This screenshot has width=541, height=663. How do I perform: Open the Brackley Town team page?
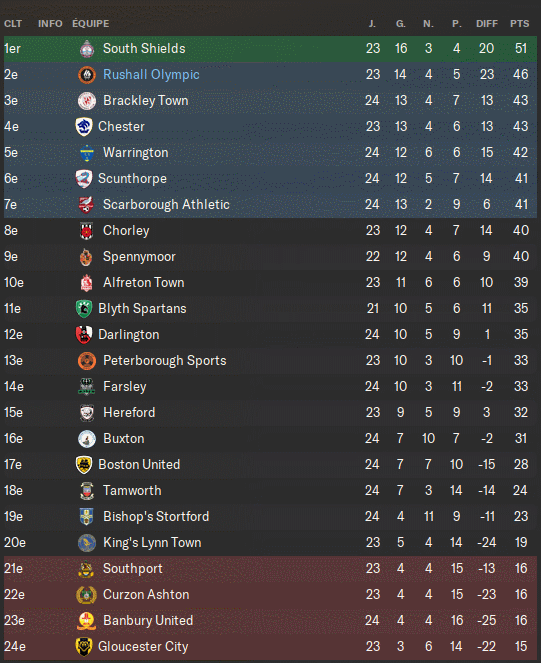click(x=146, y=101)
